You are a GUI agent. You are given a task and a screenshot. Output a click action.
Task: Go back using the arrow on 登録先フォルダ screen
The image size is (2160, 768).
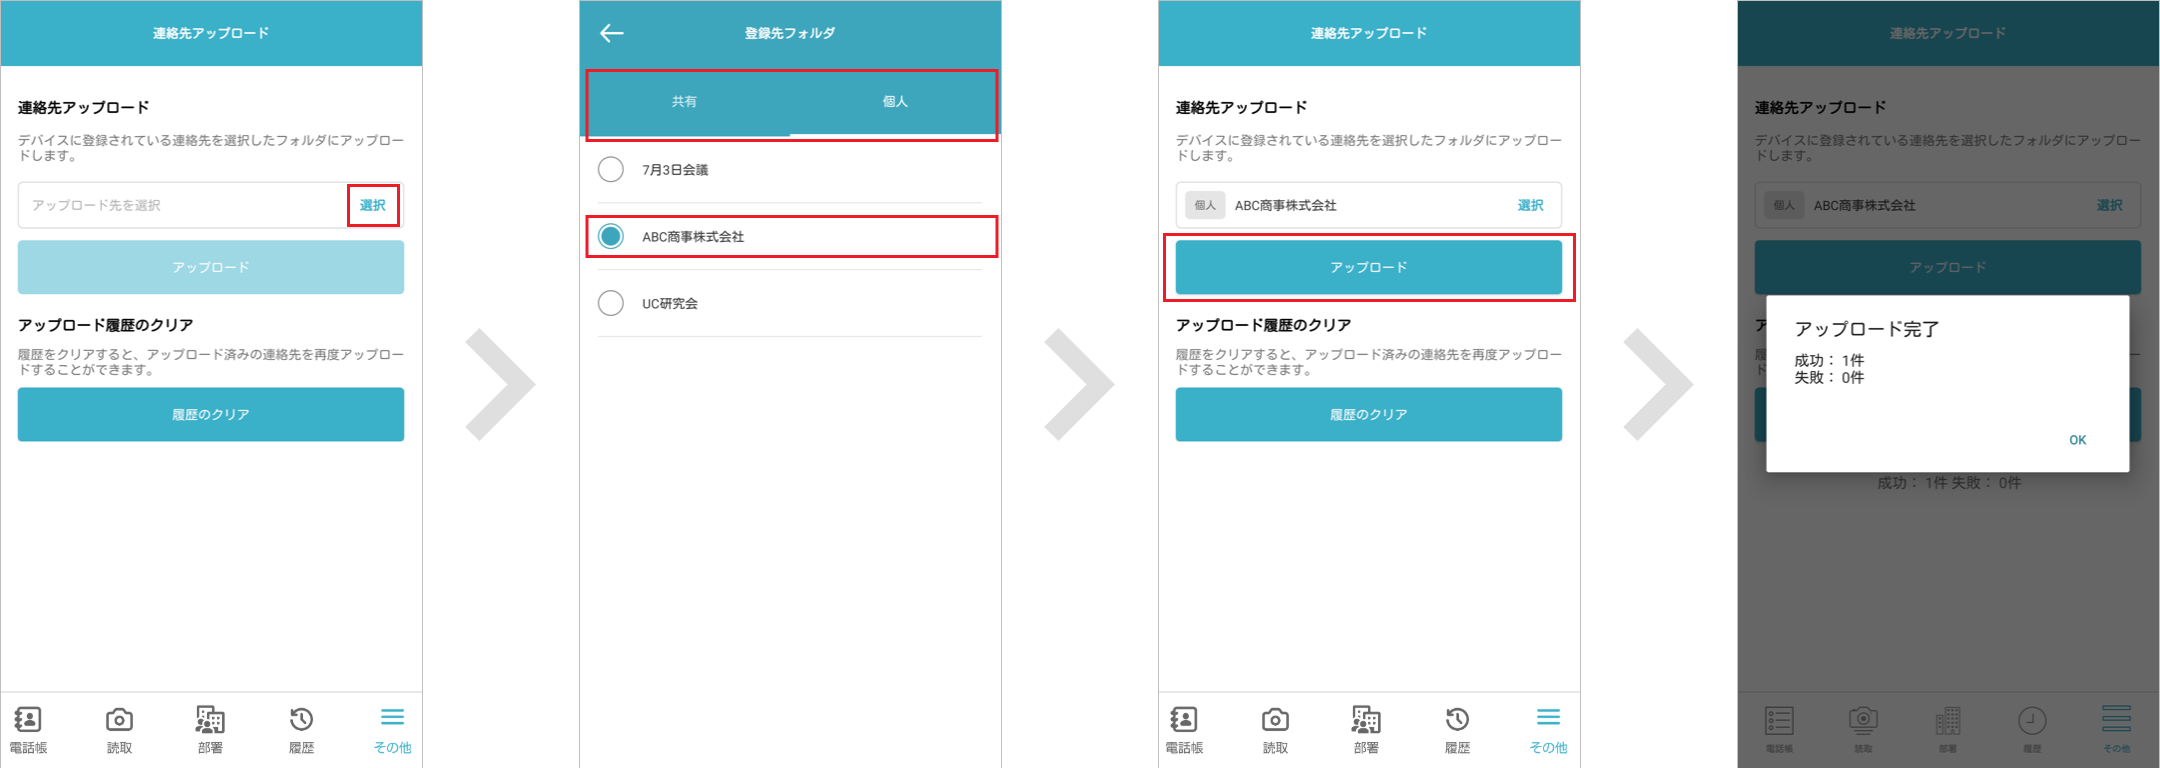tap(612, 33)
